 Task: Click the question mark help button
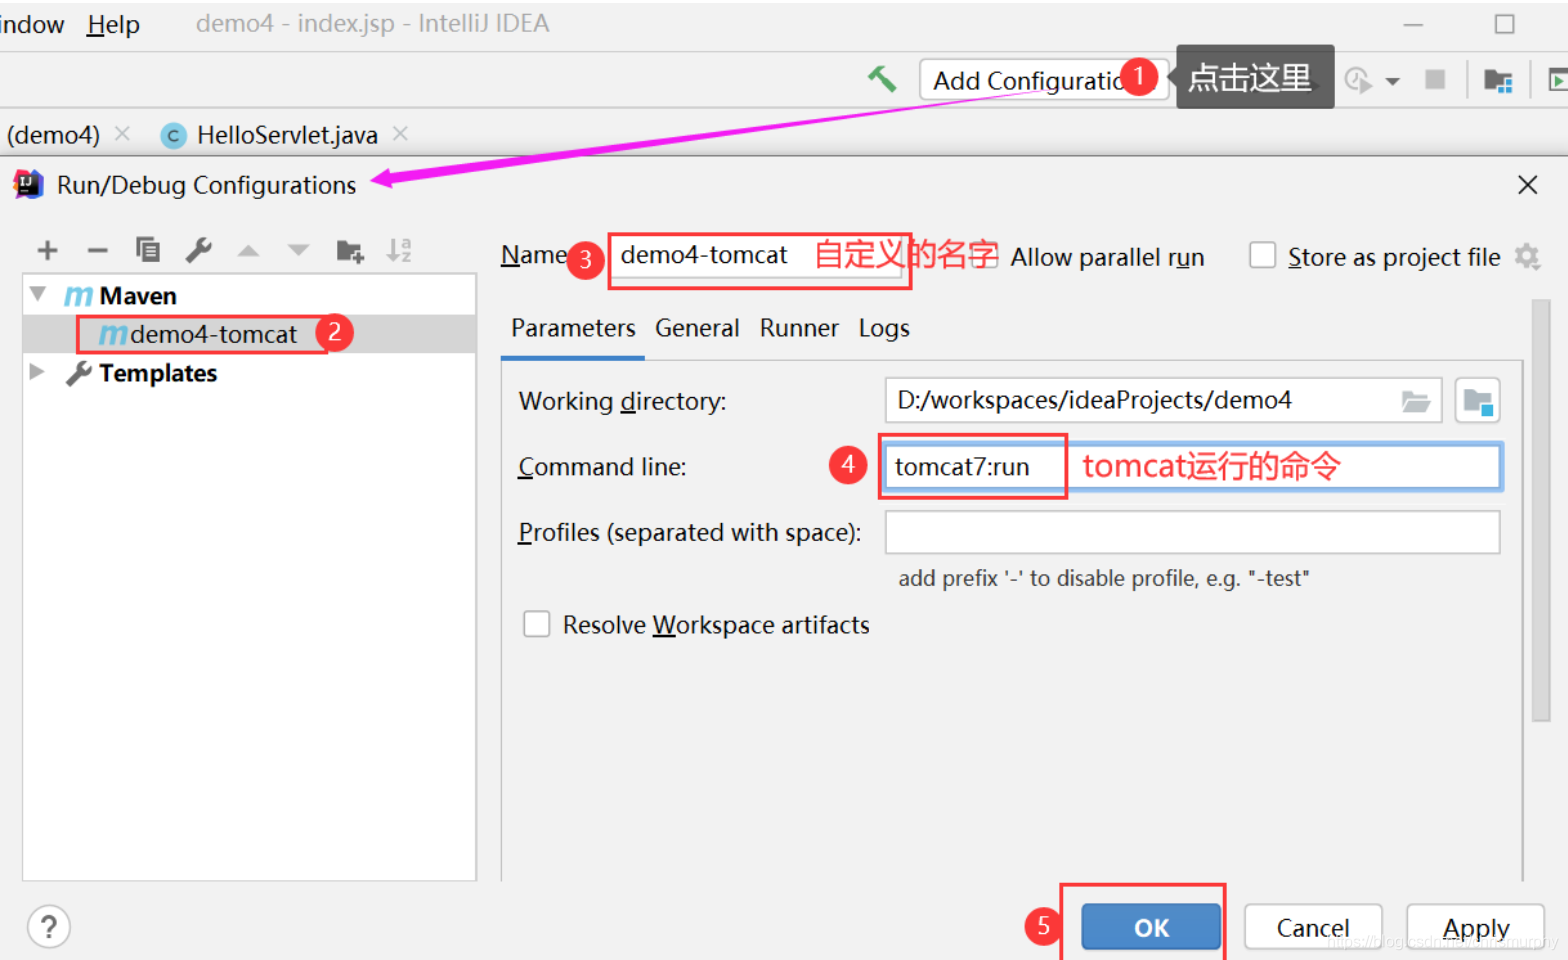(x=49, y=926)
